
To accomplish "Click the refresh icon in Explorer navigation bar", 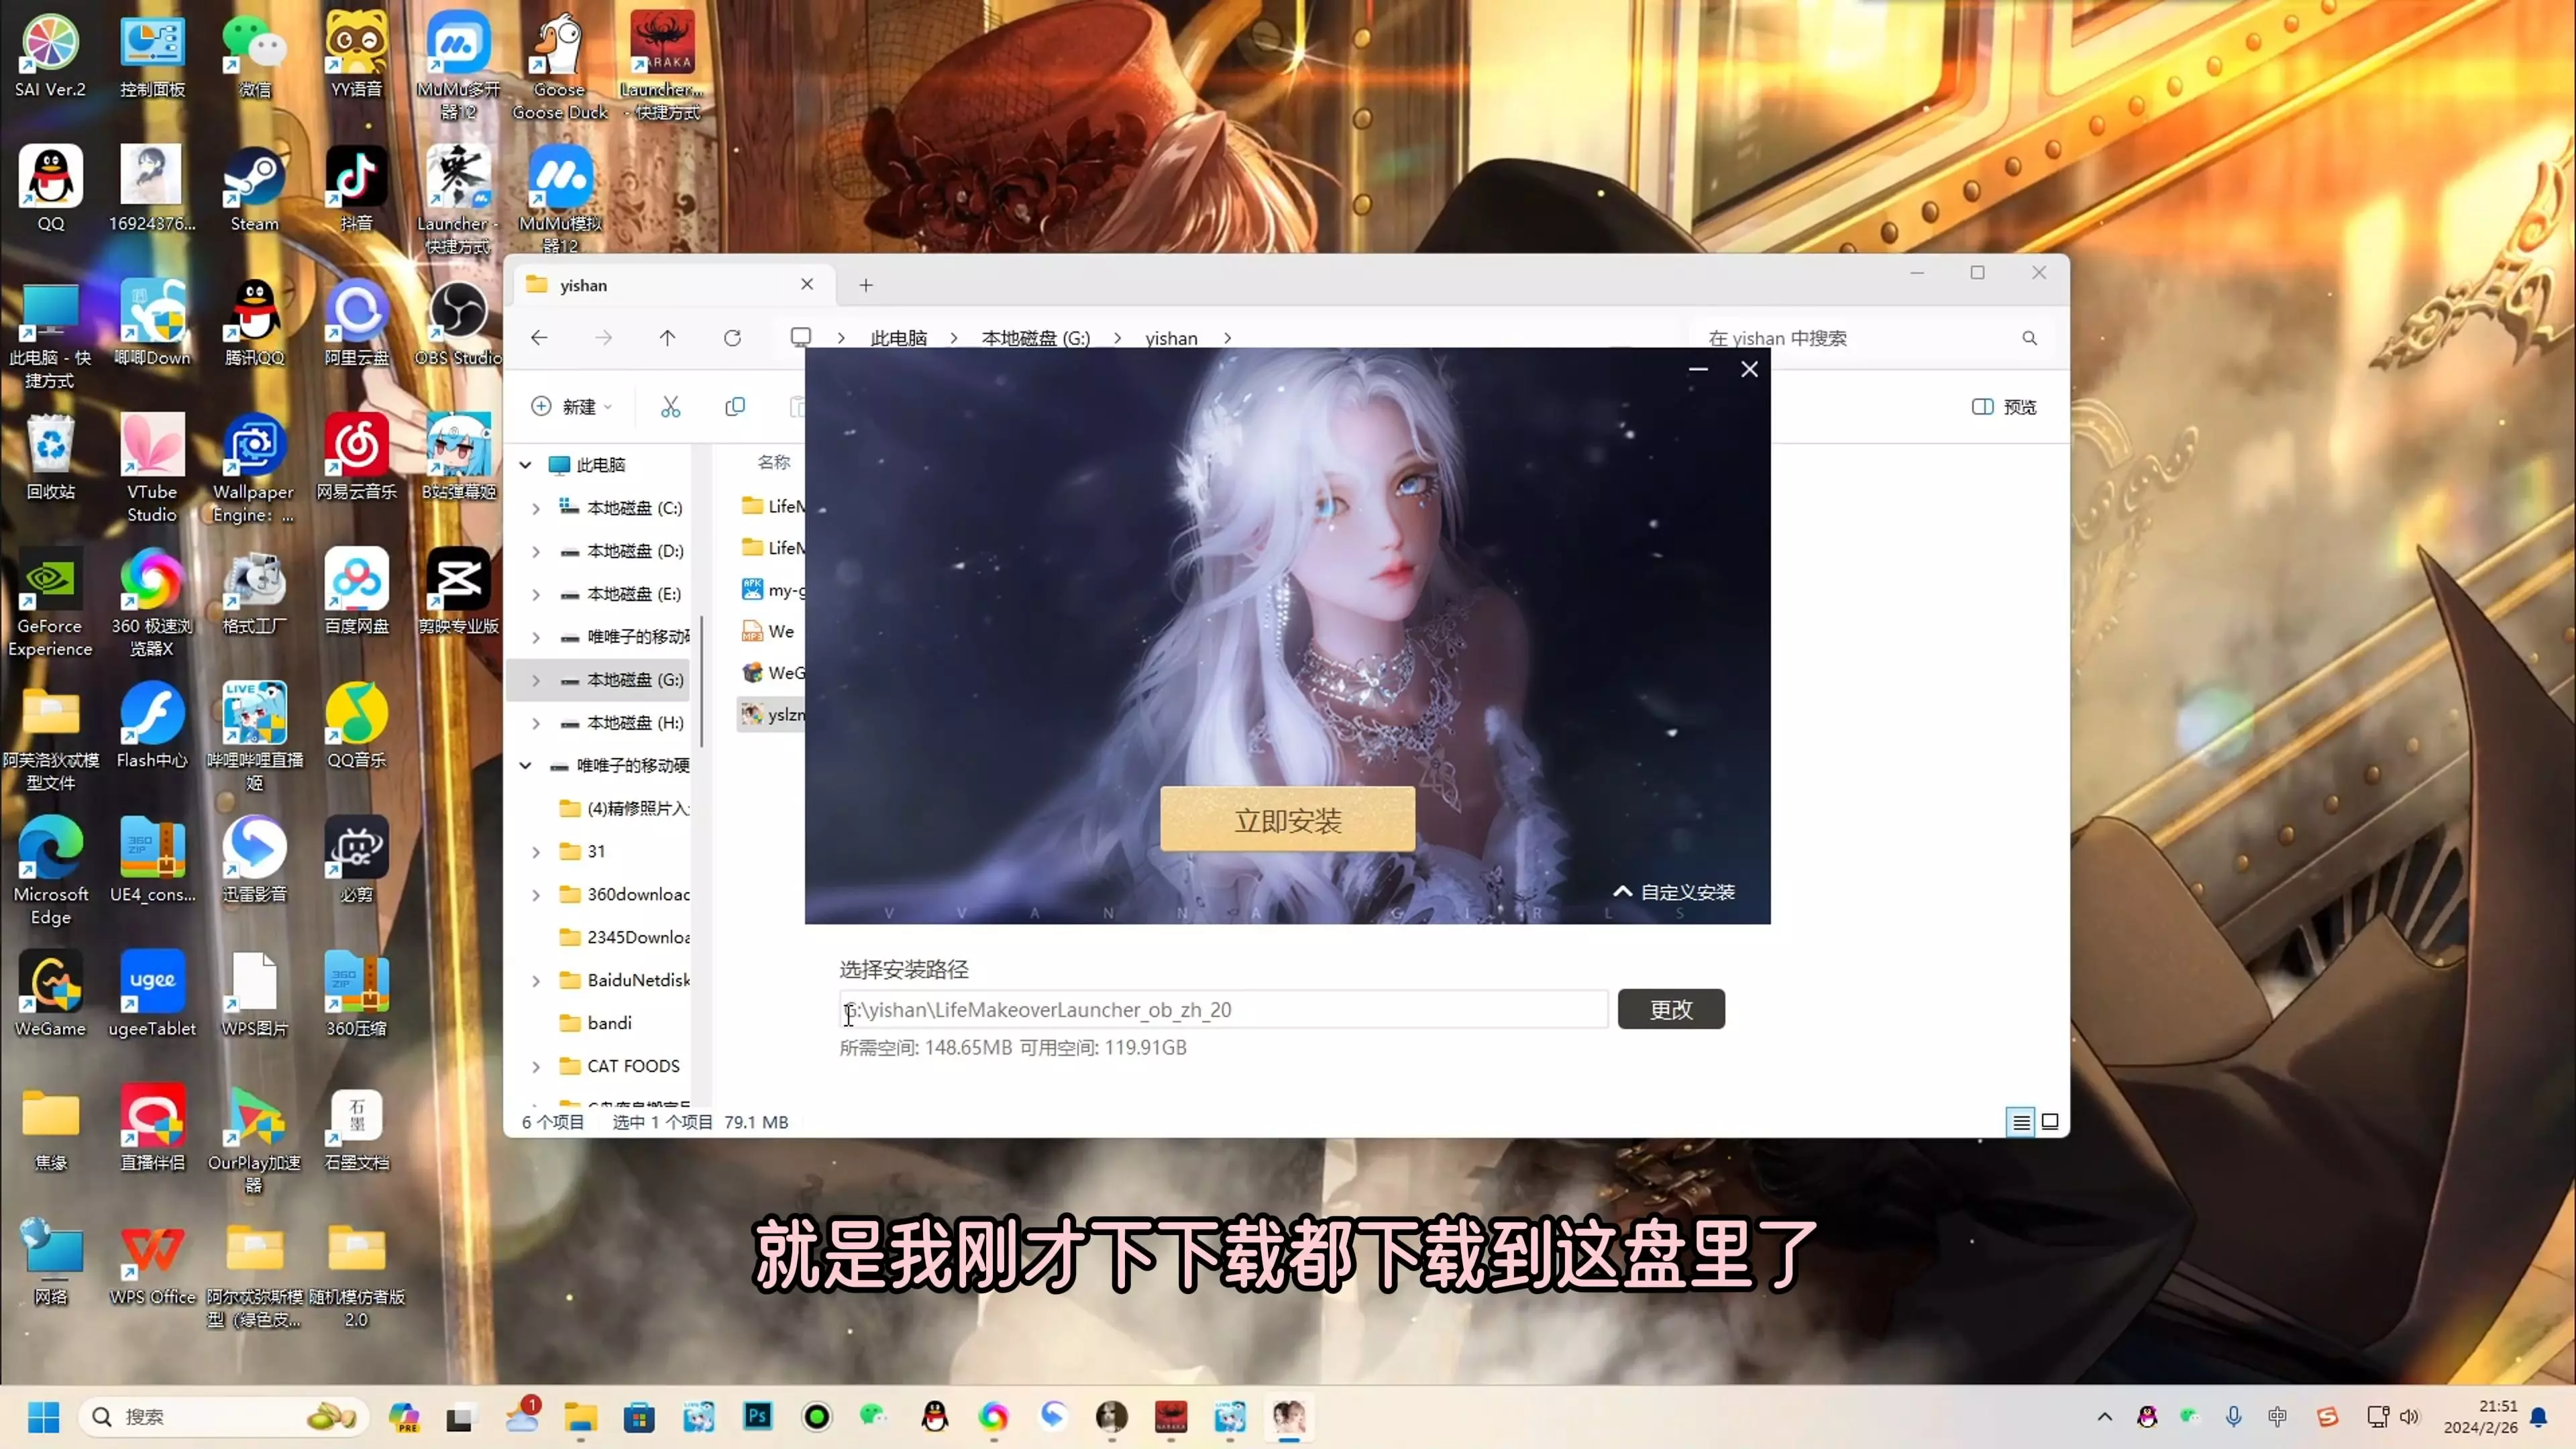I will coord(732,338).
